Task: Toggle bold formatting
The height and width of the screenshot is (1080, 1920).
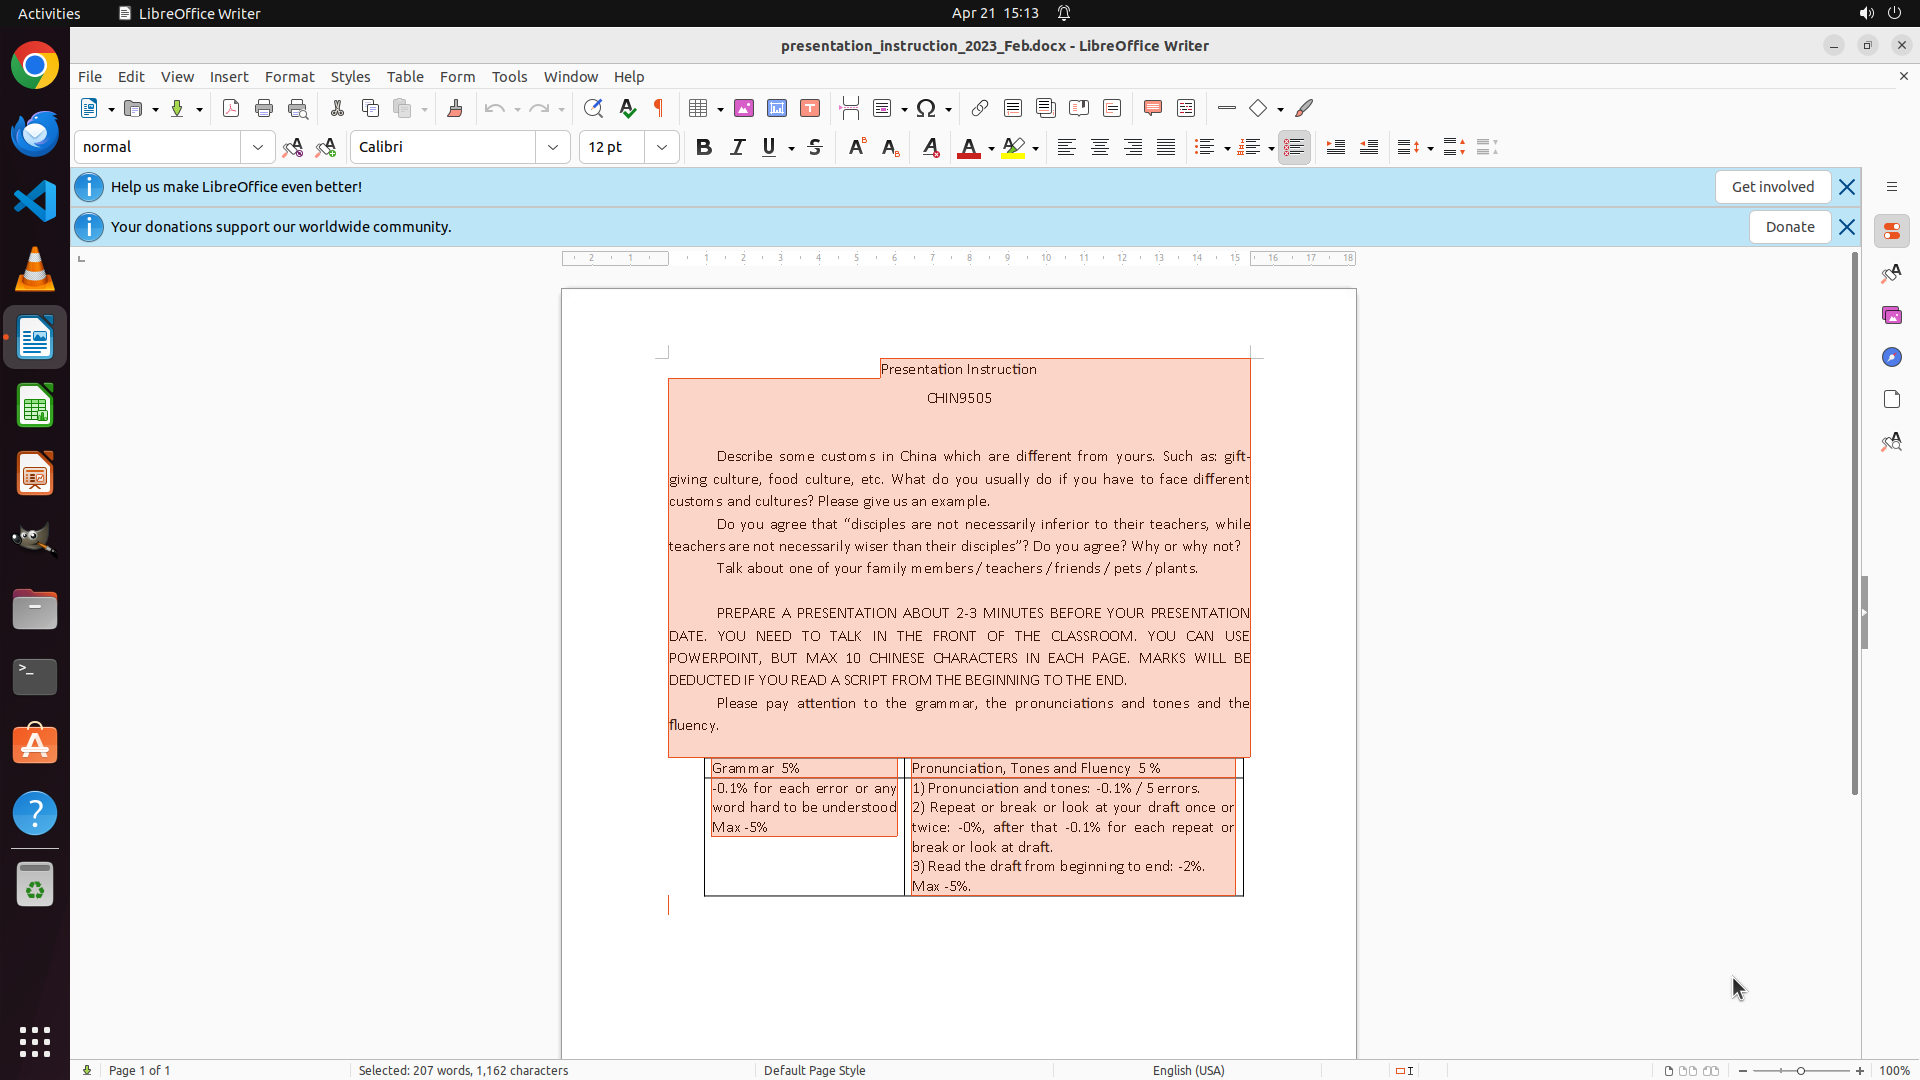Action: [x=704, y=147]
